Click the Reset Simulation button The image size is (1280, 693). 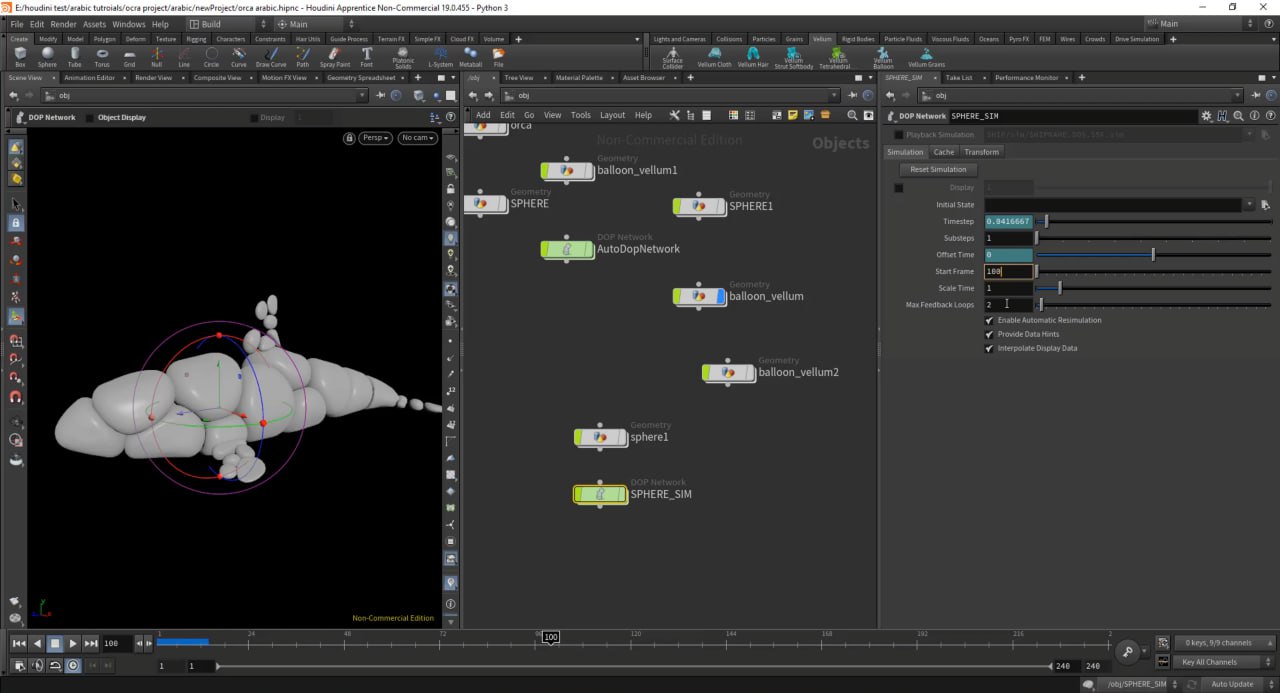(x=938, y=169)
